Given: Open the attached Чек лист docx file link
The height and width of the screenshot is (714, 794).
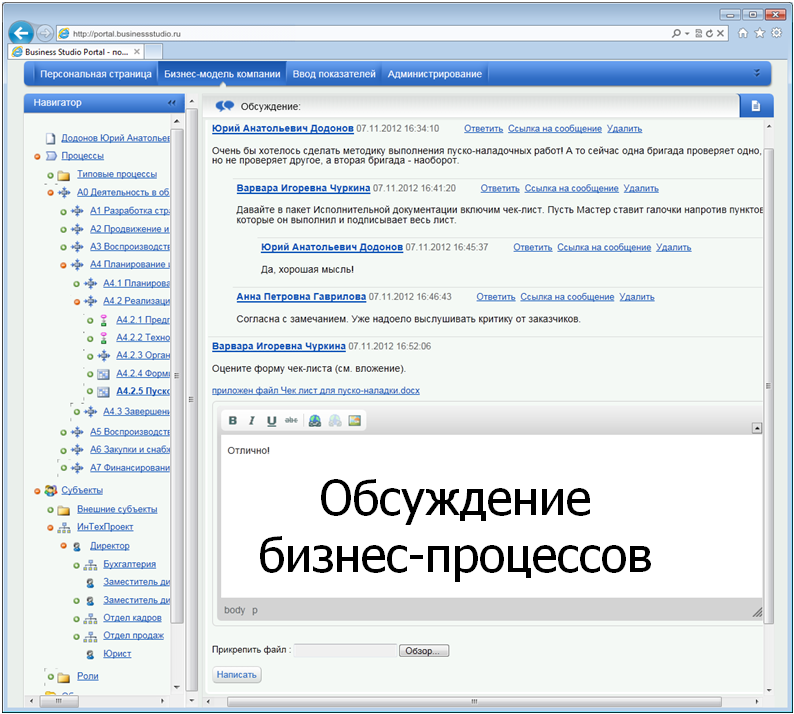Looking at the screenshot, I should (315, 390).
